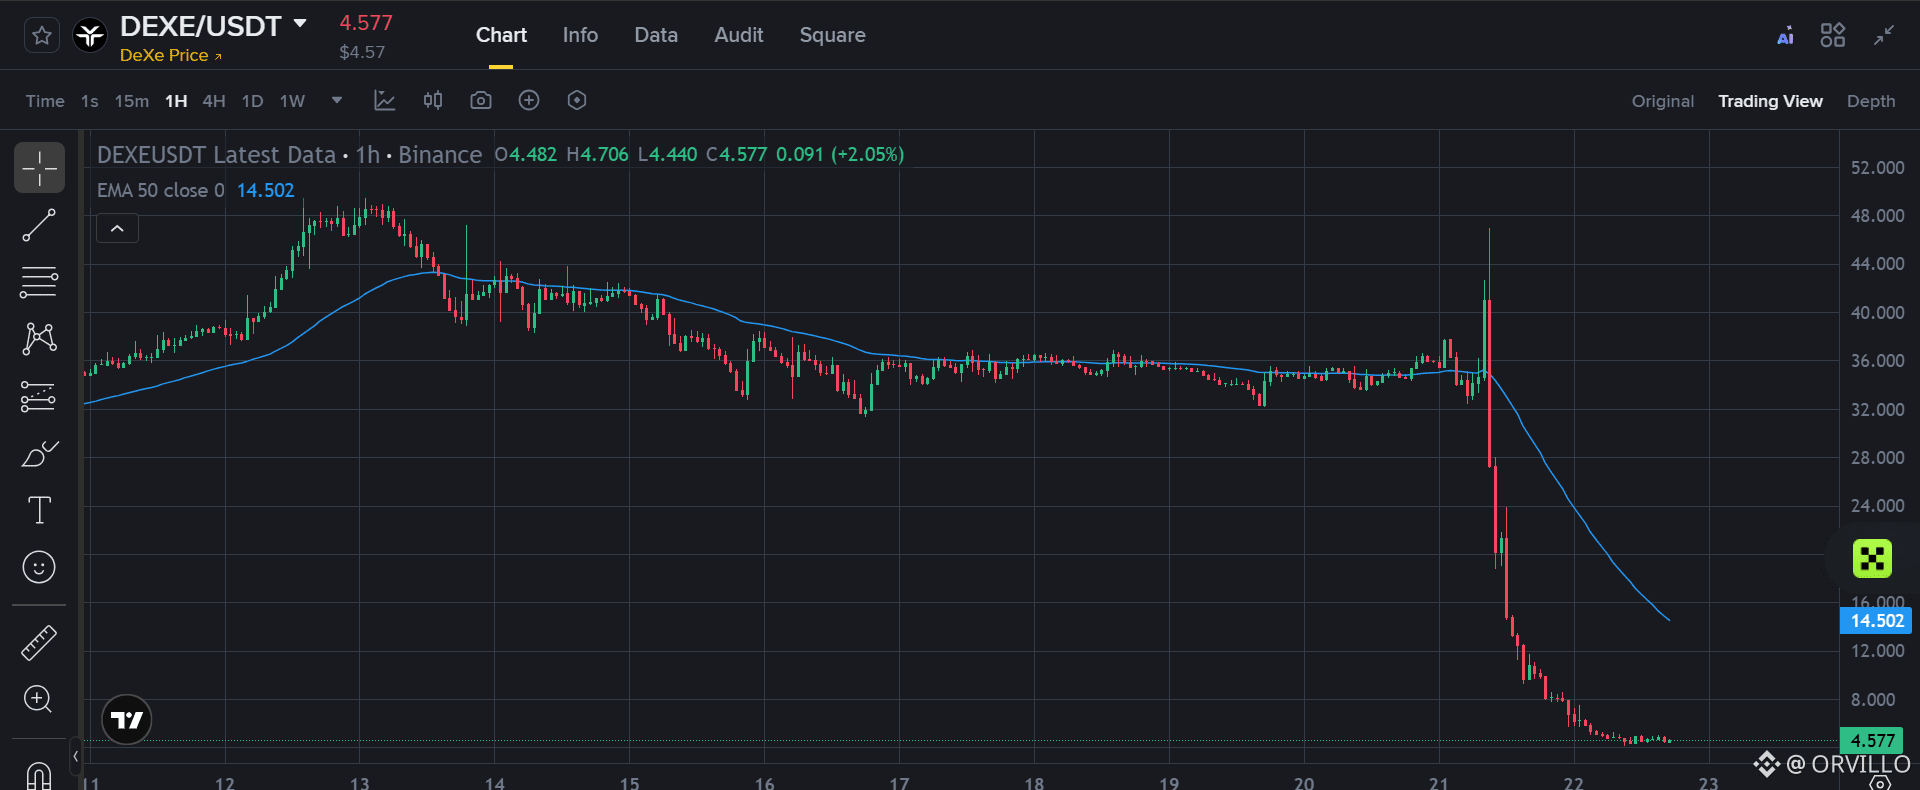Select the crosshair cursor tool

(39, 167)
